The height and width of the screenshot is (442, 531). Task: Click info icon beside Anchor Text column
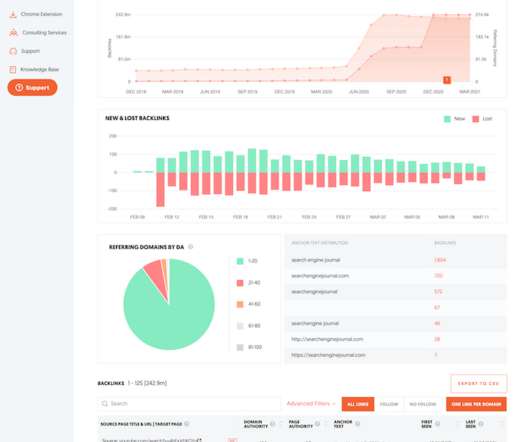(358, 424)
